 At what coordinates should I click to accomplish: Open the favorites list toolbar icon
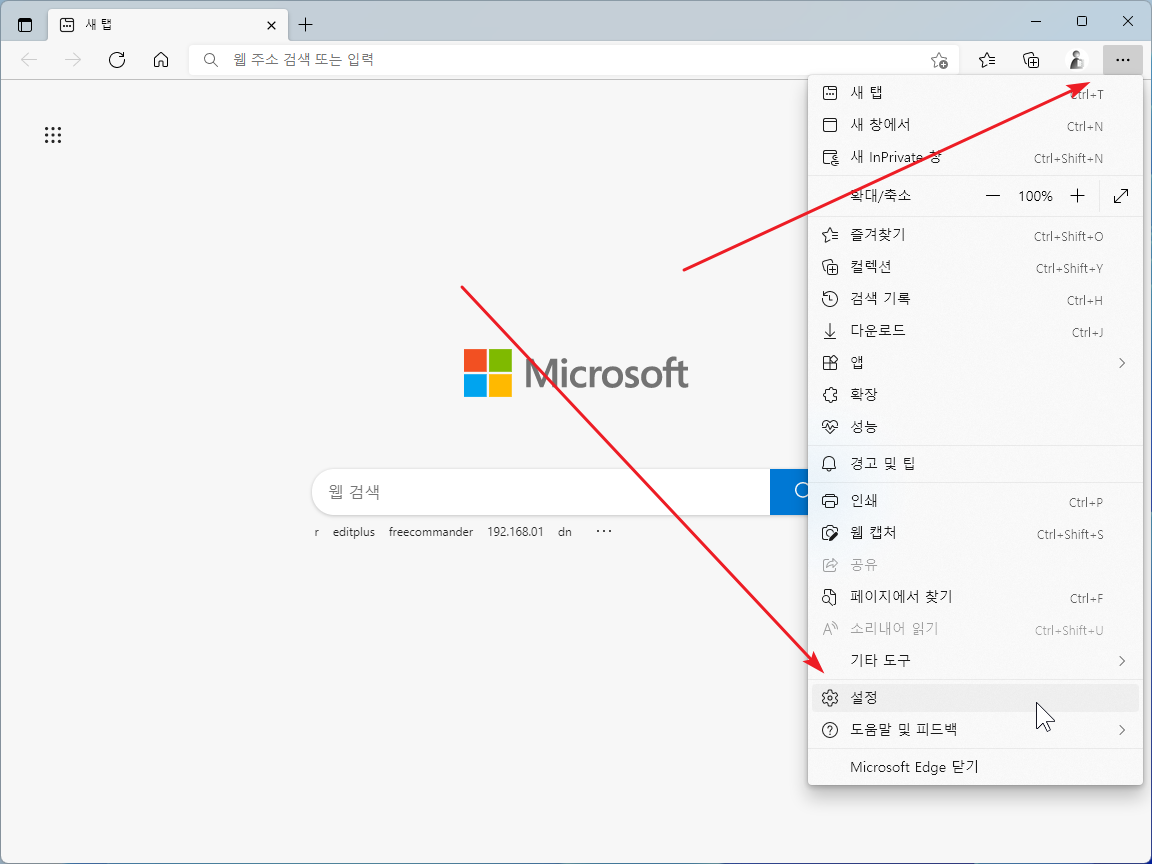(987, 60)
